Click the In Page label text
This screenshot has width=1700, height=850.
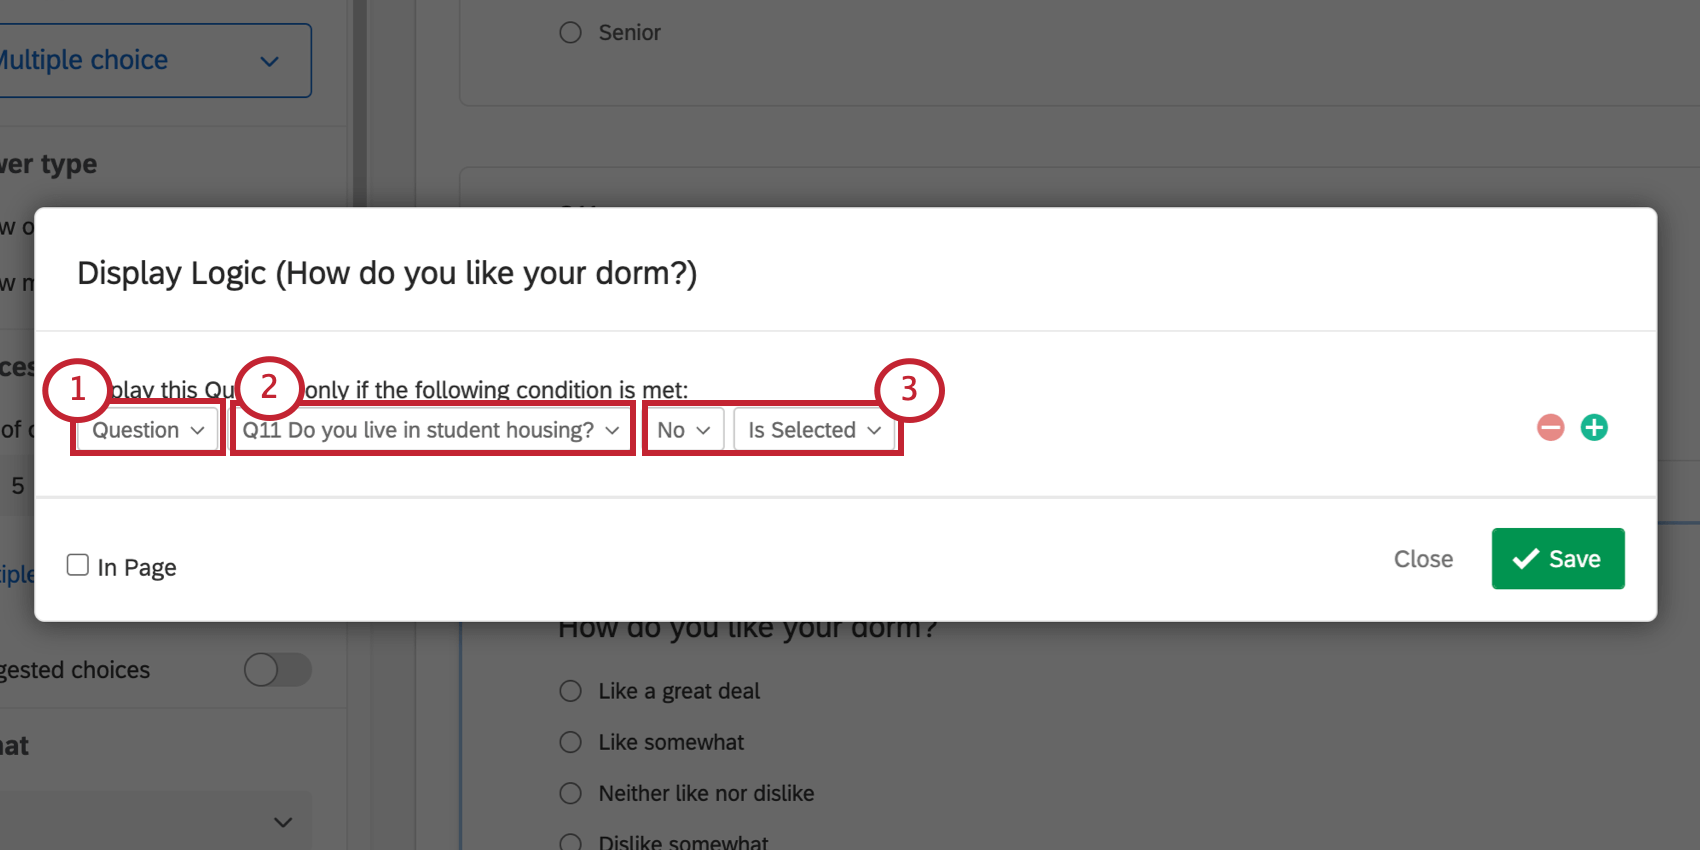pos(137,568)
